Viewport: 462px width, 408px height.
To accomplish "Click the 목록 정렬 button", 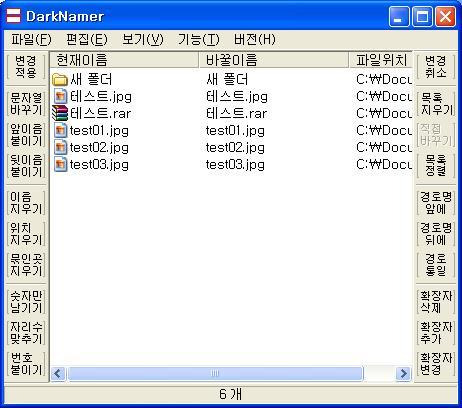I will pos(436,166).
